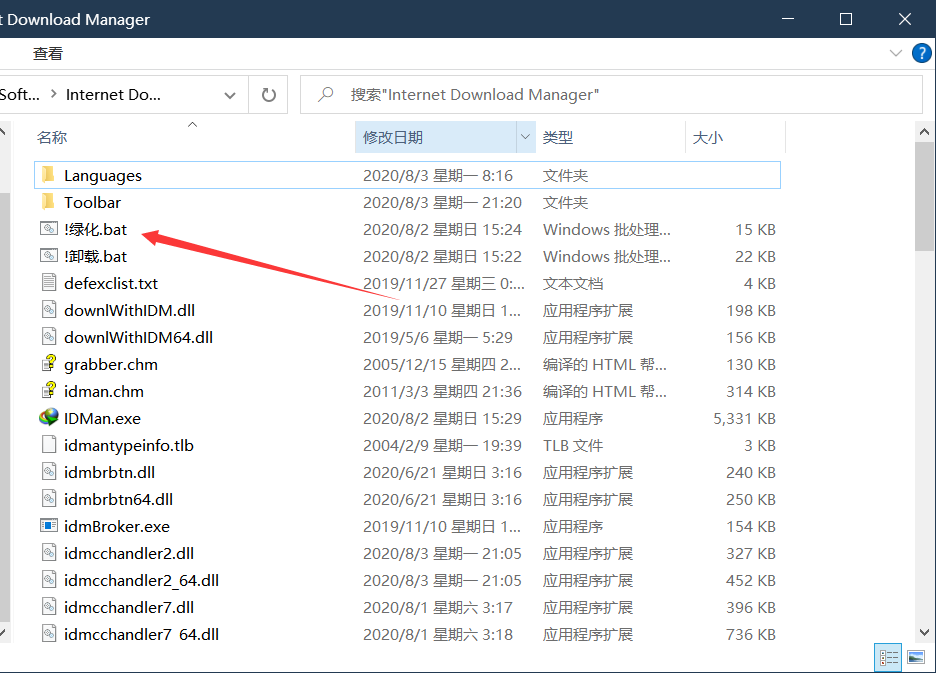Image resolution: width=936 pixels, height=673 pixels.
Task: Click the idmbrbtn64.dll file icon
Action: [48, 498]
